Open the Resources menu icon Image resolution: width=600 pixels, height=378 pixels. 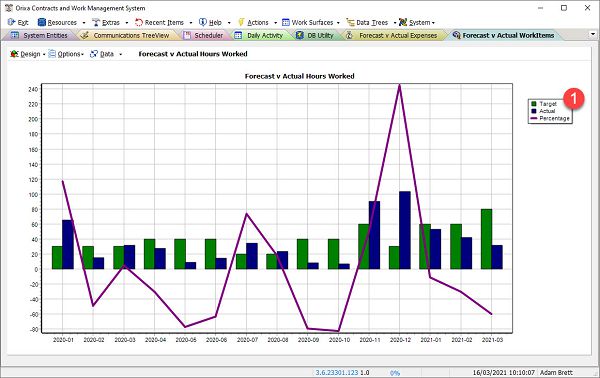42,22
